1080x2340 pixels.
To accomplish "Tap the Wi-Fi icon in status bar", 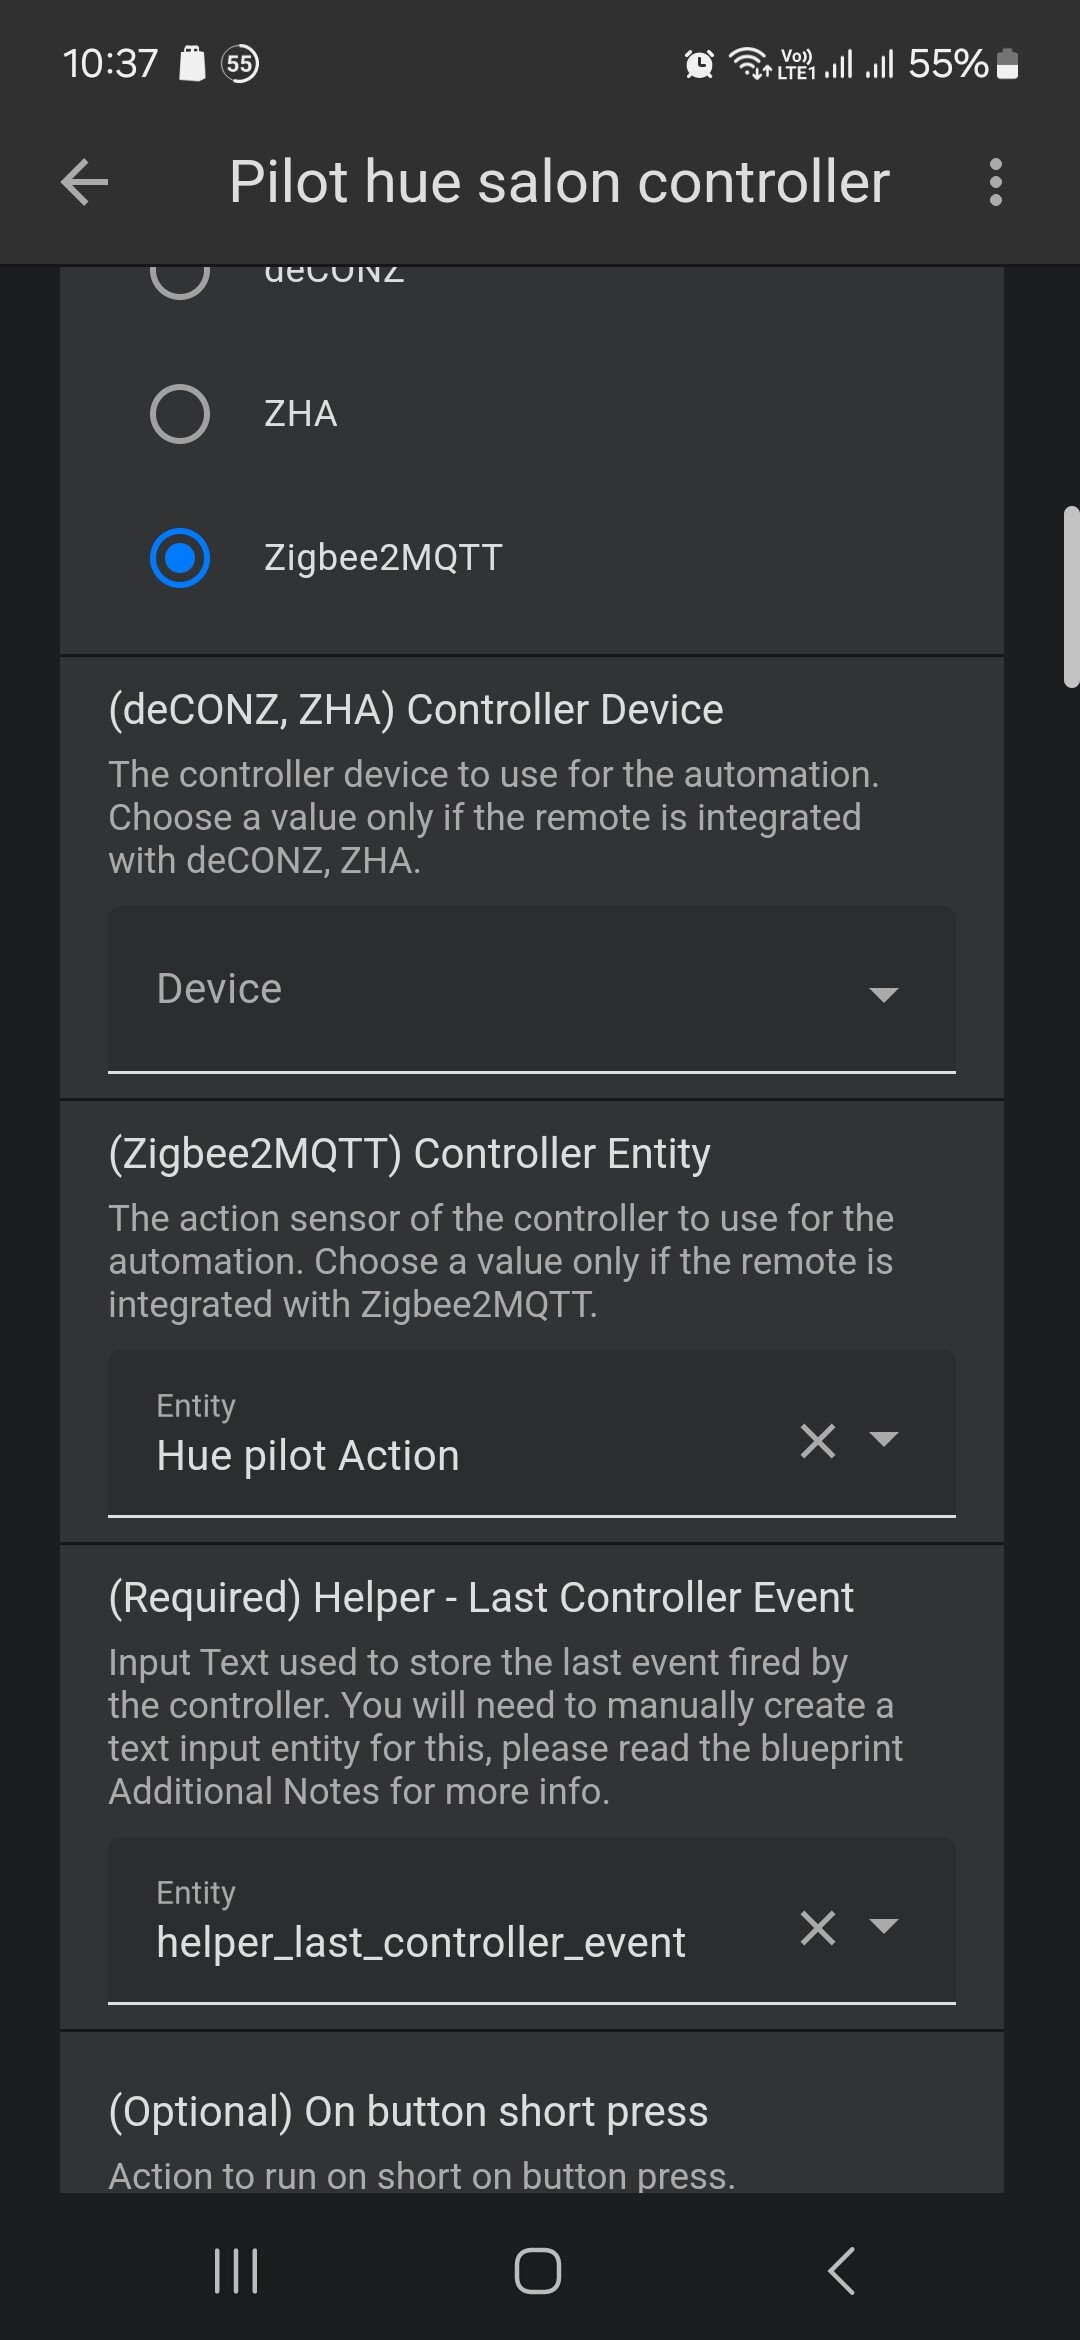I will 748,63.
